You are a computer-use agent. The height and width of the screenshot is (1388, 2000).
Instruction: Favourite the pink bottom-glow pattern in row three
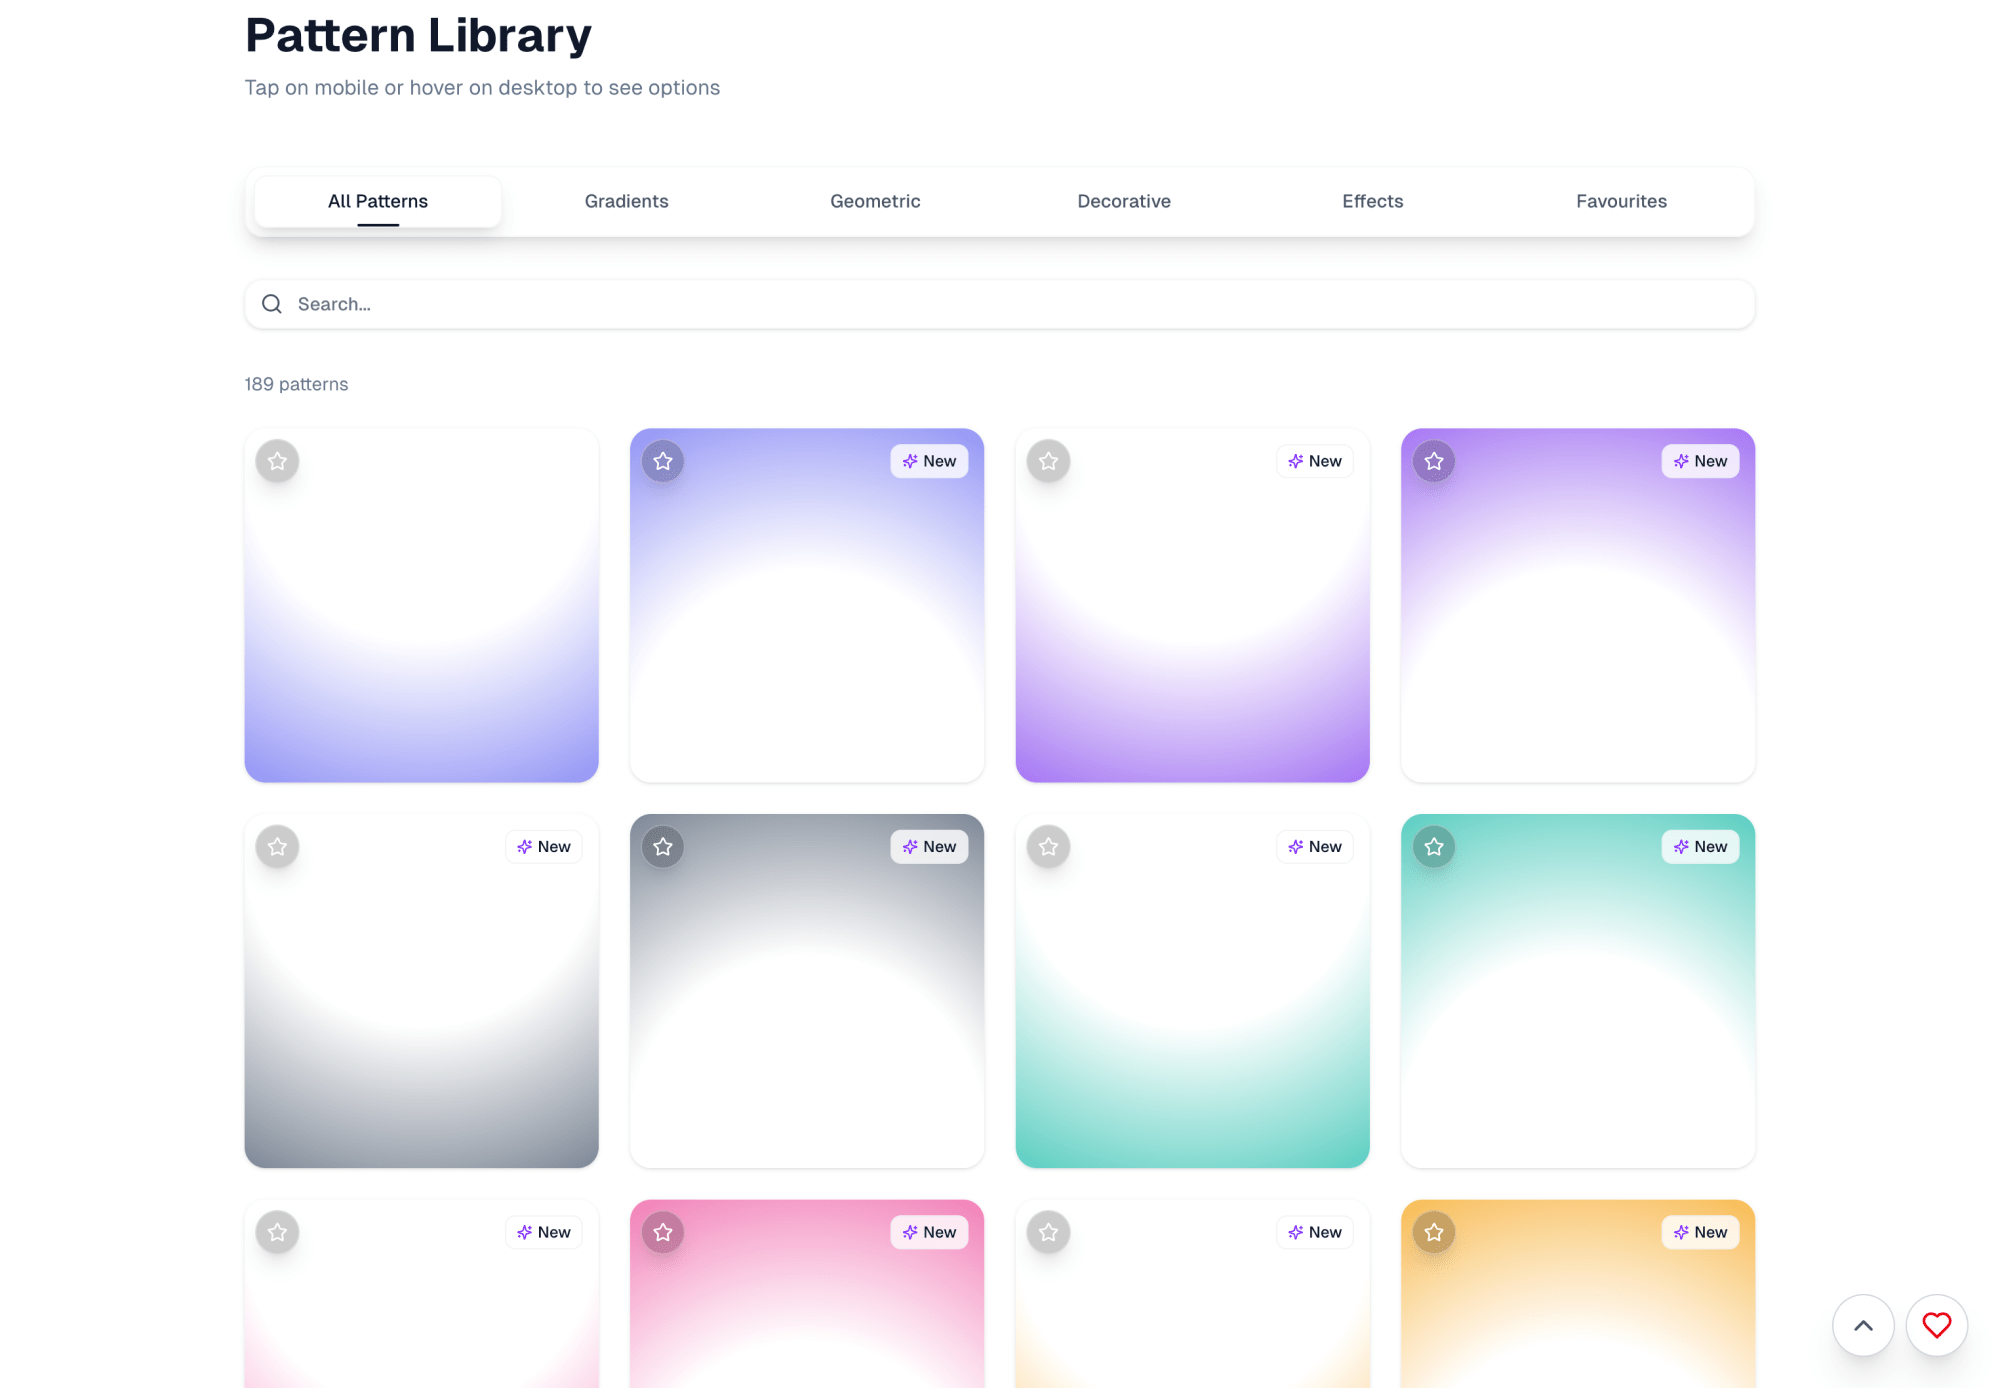tap(278, 1232)
